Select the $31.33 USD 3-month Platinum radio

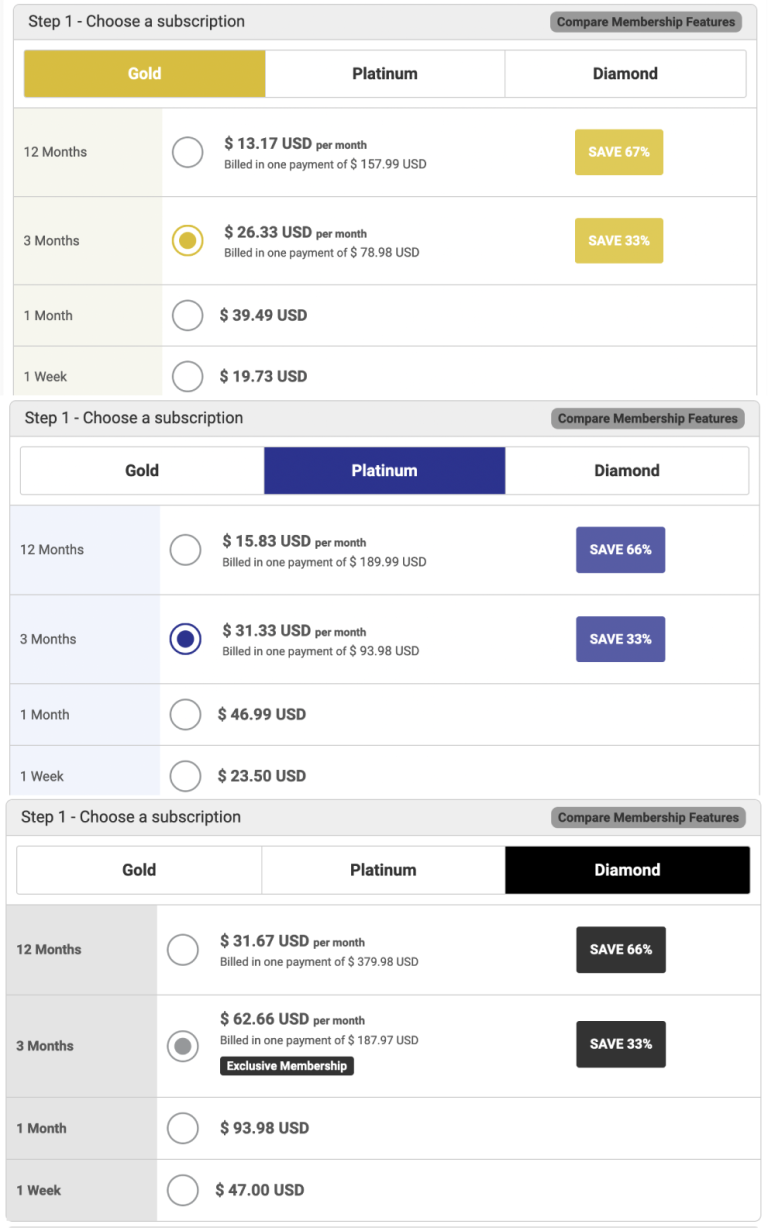tap(186, 639)
